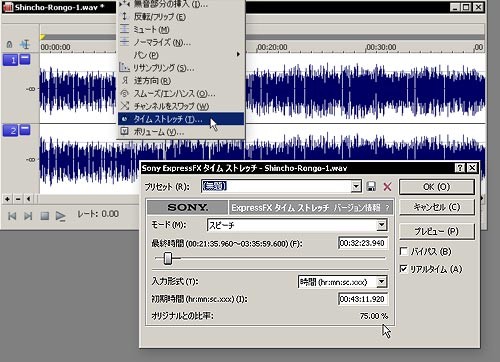
Task: Click the final time input field
Action: tap(363, 243)
